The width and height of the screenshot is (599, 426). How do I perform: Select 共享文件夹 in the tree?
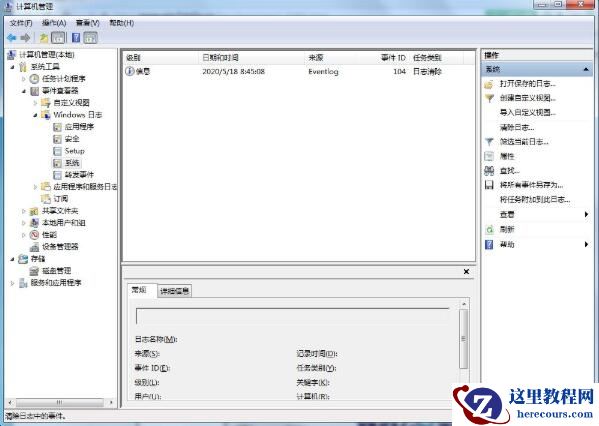pyautogui.click(x=60, y=211)
